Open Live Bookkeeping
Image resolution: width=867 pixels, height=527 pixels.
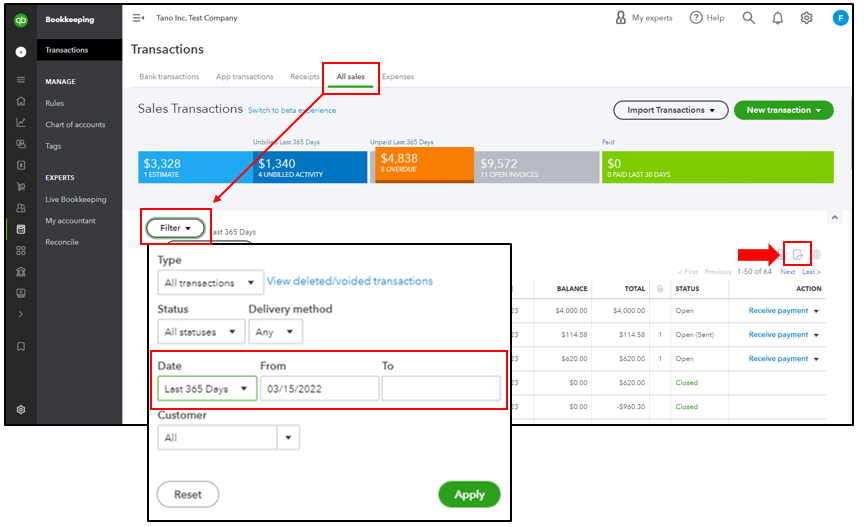click(x=76, y=199)
